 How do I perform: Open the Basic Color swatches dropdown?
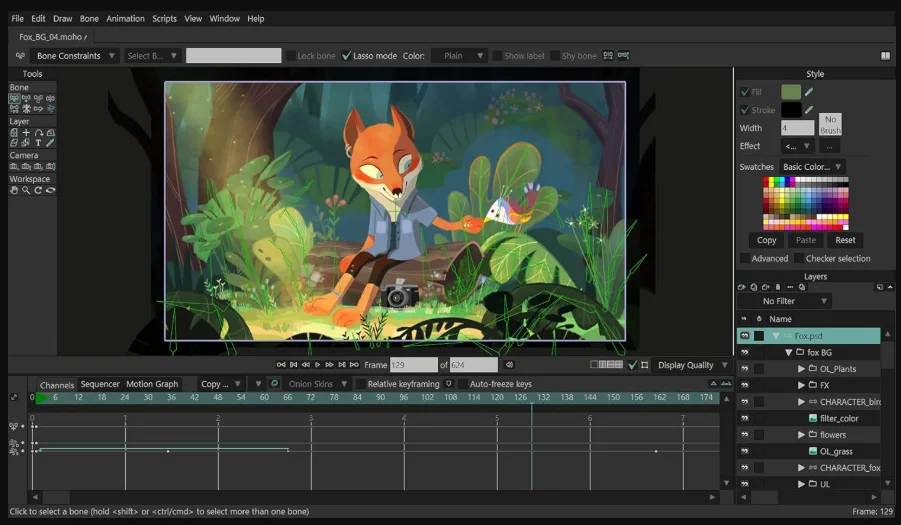pos(812,167)
